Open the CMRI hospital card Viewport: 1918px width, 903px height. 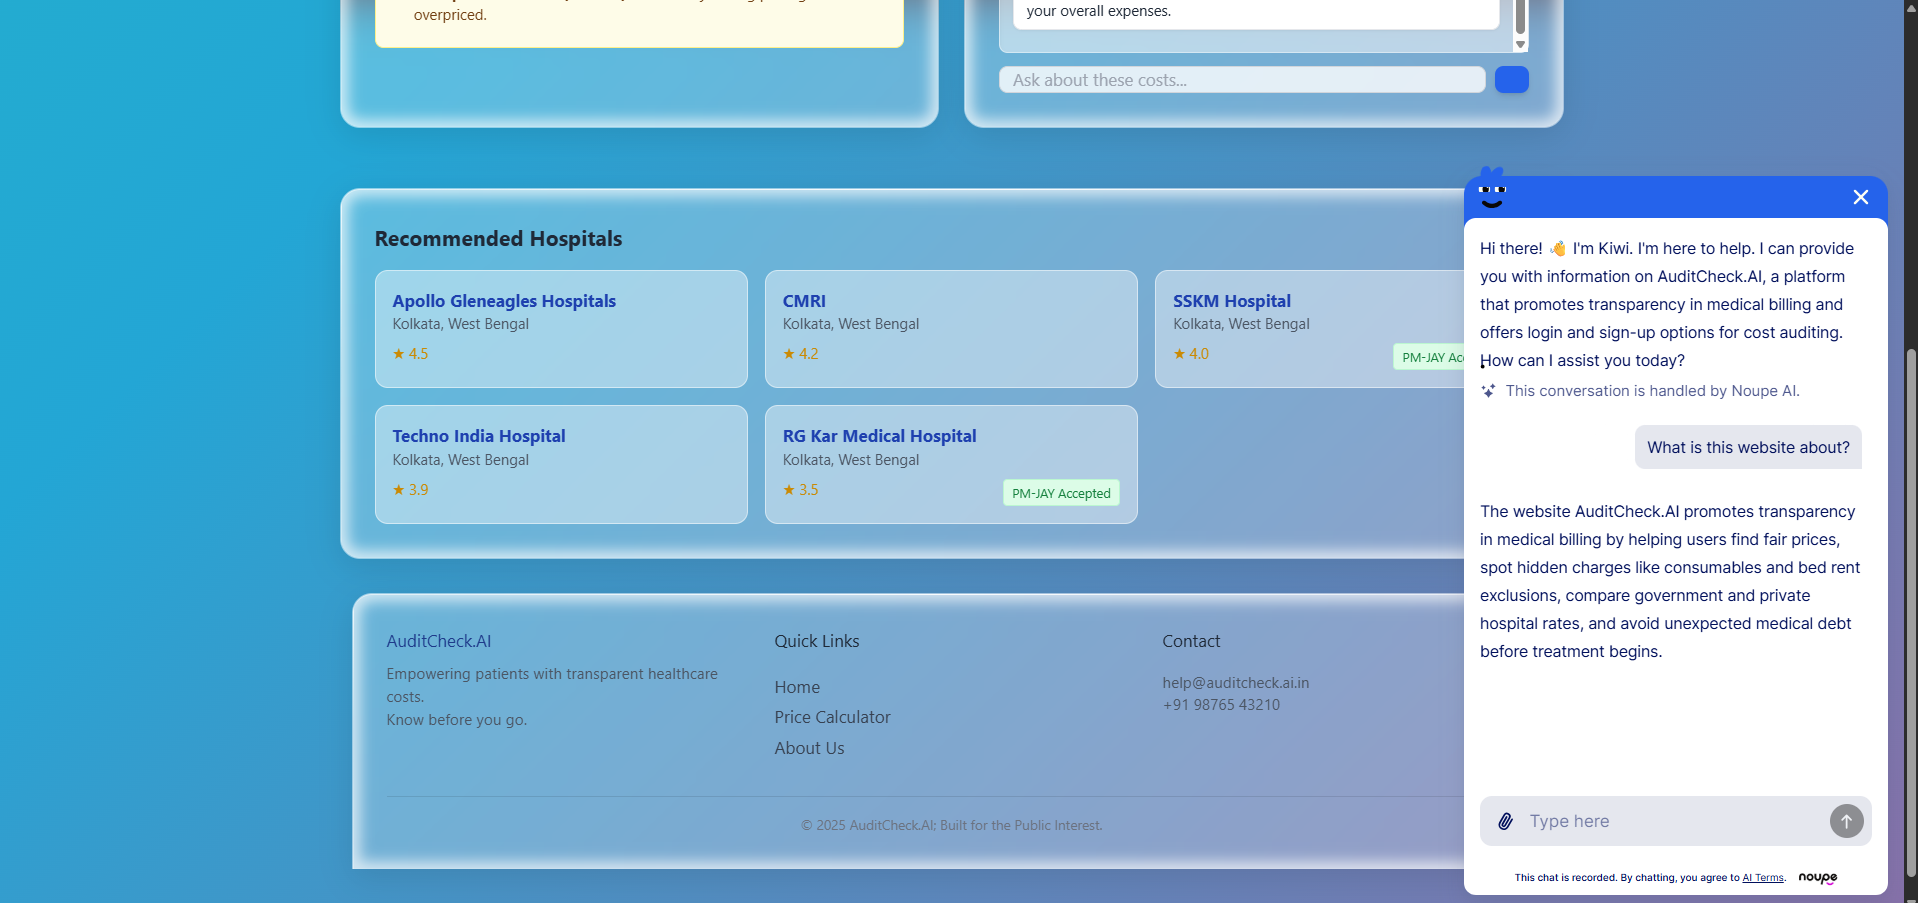coord(951,329)
